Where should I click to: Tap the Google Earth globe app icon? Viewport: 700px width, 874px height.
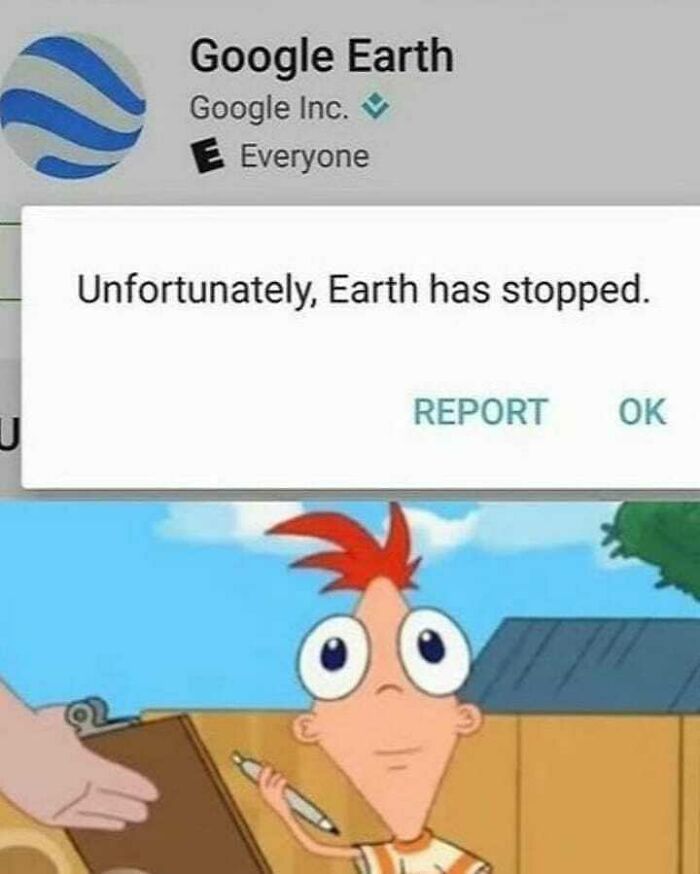tap(72, 105)
